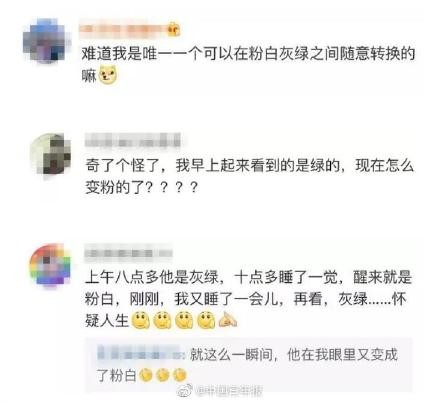Viewport: 440px width, 402px height.
Task: Open the rainbow-colored third commenter avatar
Action: tap(51, 265)
